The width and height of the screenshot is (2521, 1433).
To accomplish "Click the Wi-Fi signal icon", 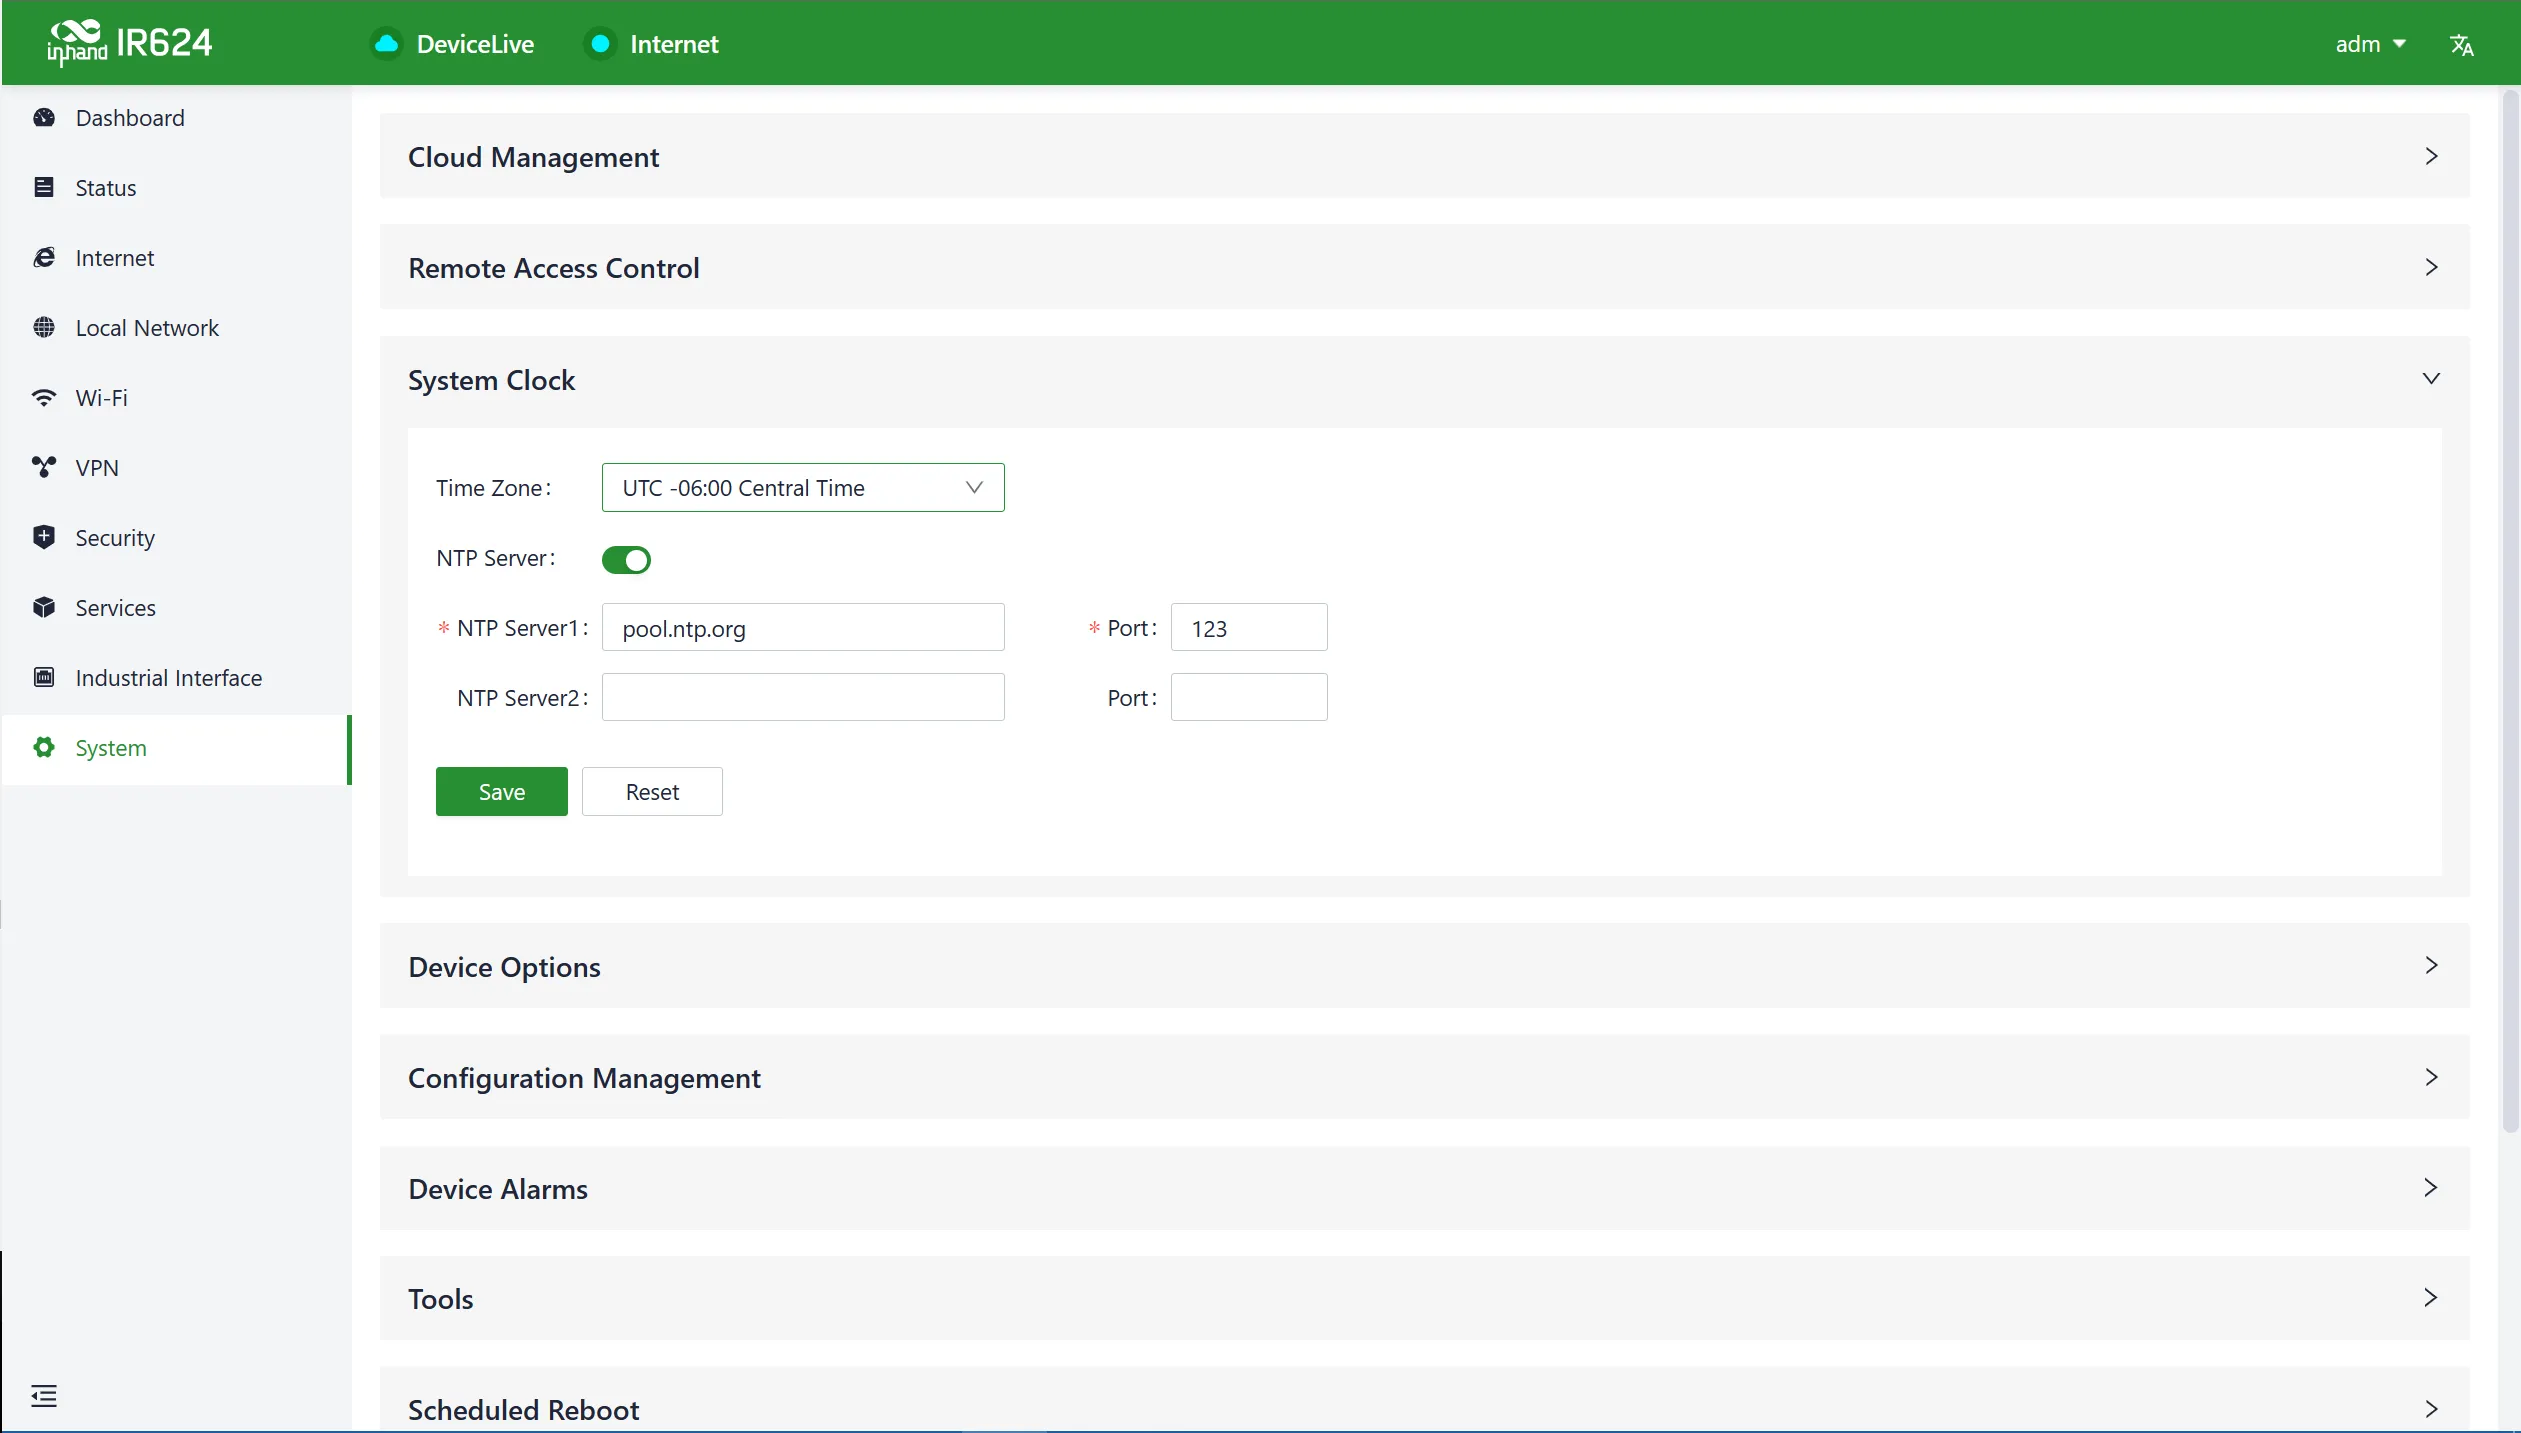I will pyautogui.click(x=44, y=398).
